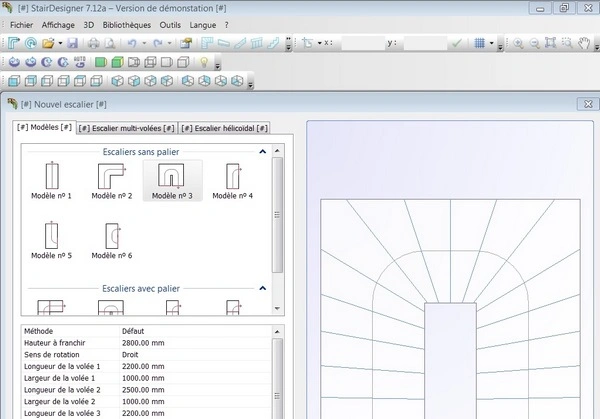Select the zoom in magnifier tool
The image size is (600, 419).
click(518, 44)
